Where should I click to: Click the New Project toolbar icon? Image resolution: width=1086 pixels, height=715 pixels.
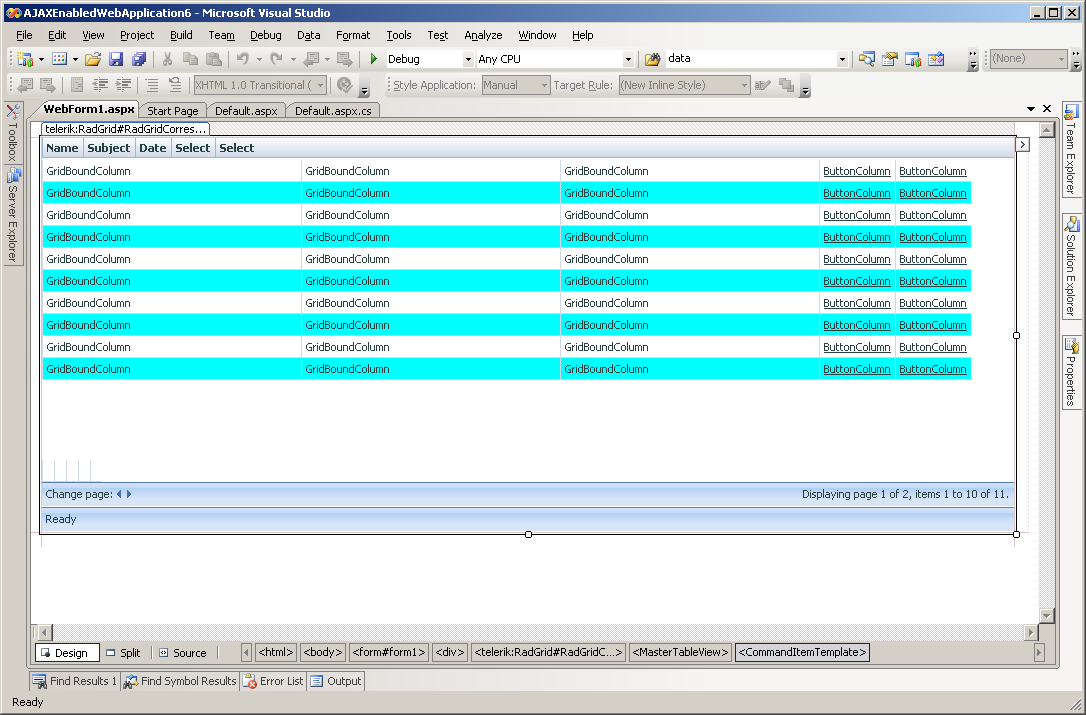tap(25, 59)
